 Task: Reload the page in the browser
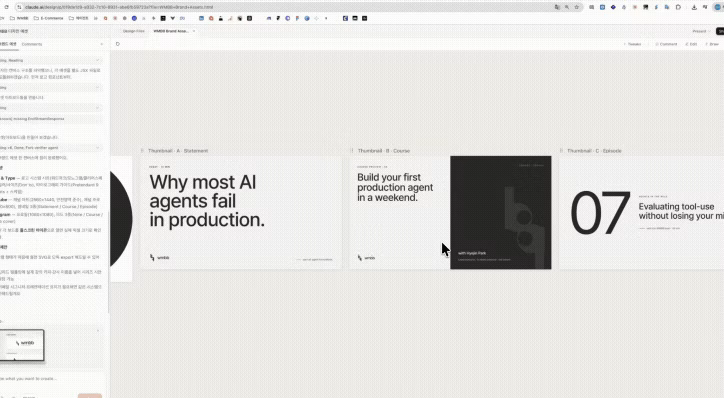(x=6, y=7)
